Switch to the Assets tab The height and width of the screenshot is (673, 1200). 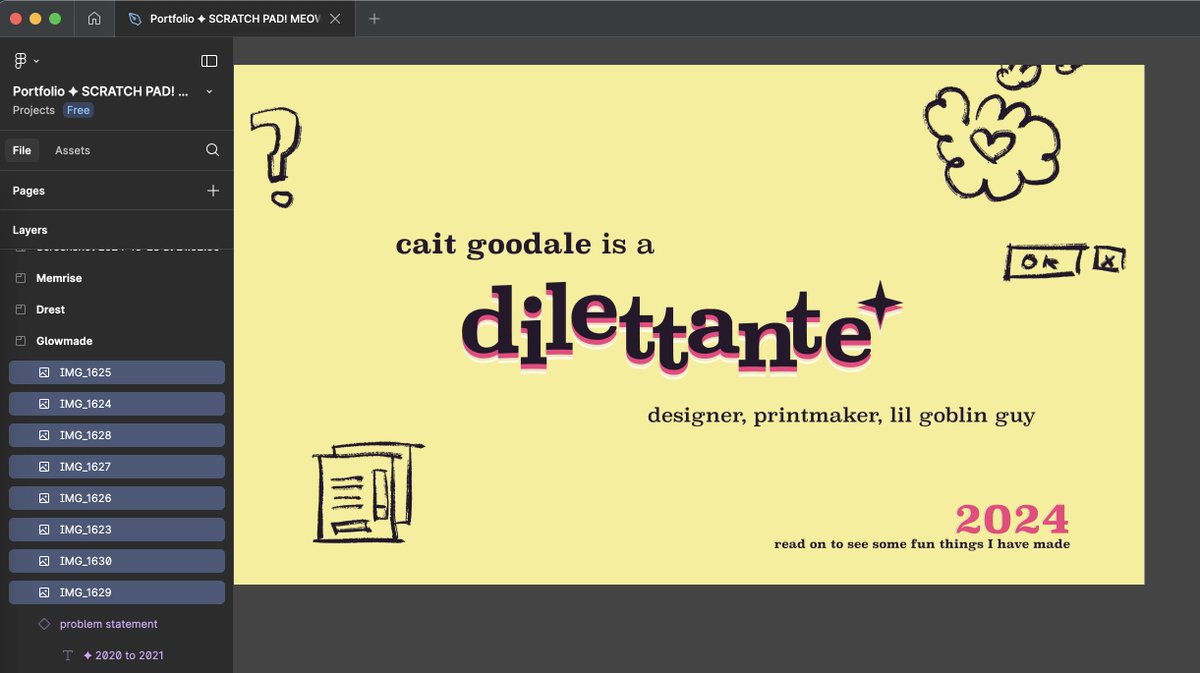[x=72, y=150]
